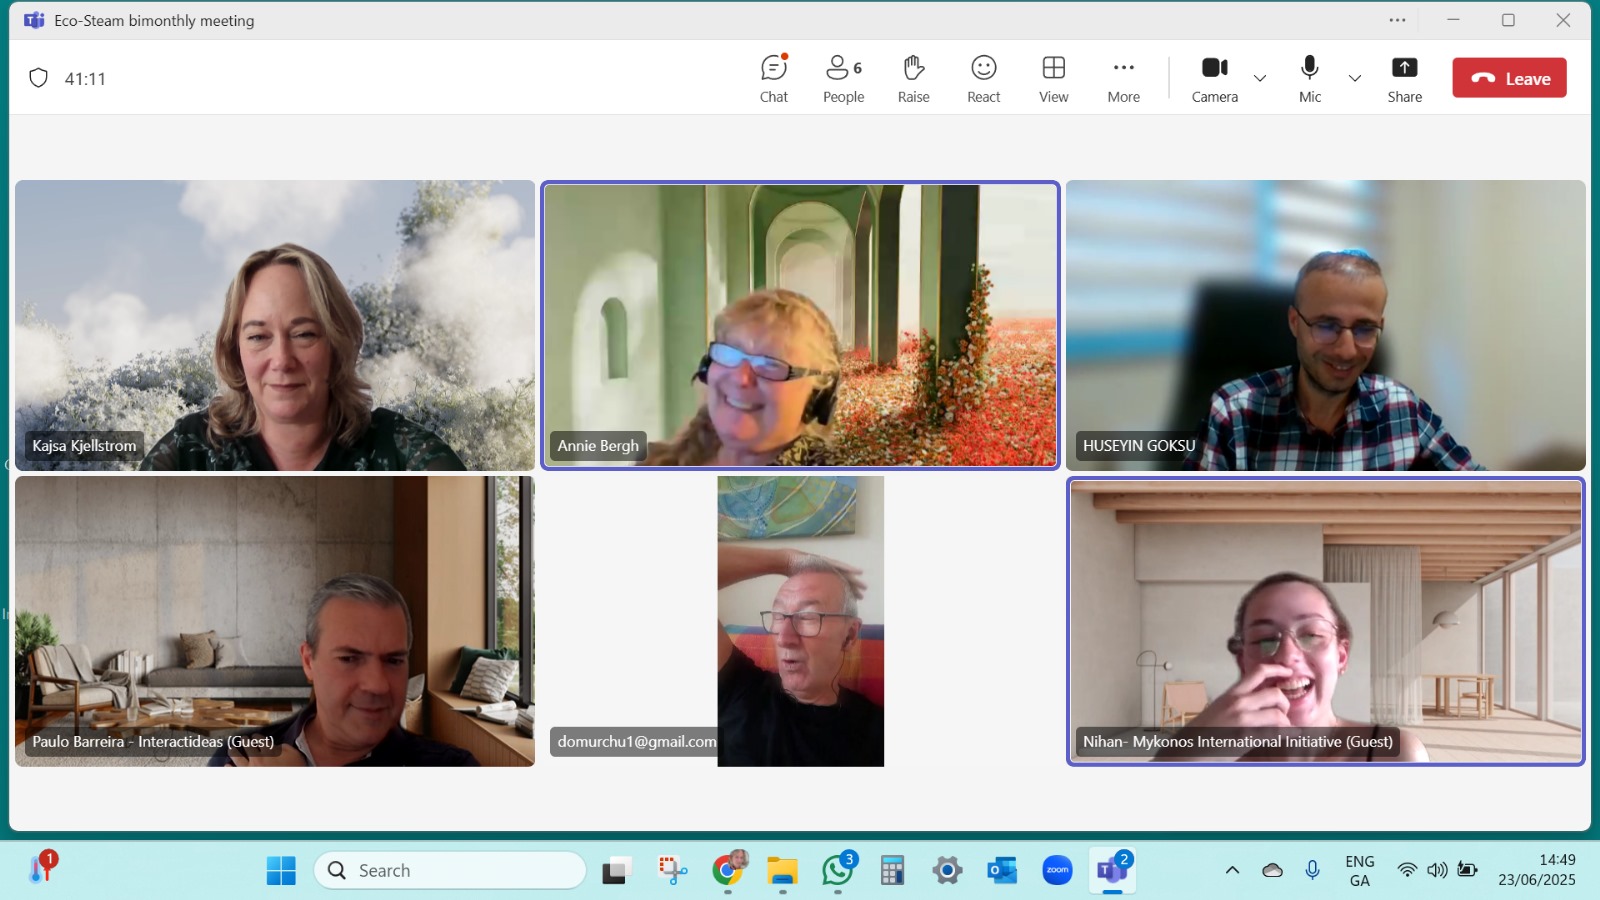Open the More actions menu
The height and width of the screenshot is (900, 1600).
coord(1123,79)
